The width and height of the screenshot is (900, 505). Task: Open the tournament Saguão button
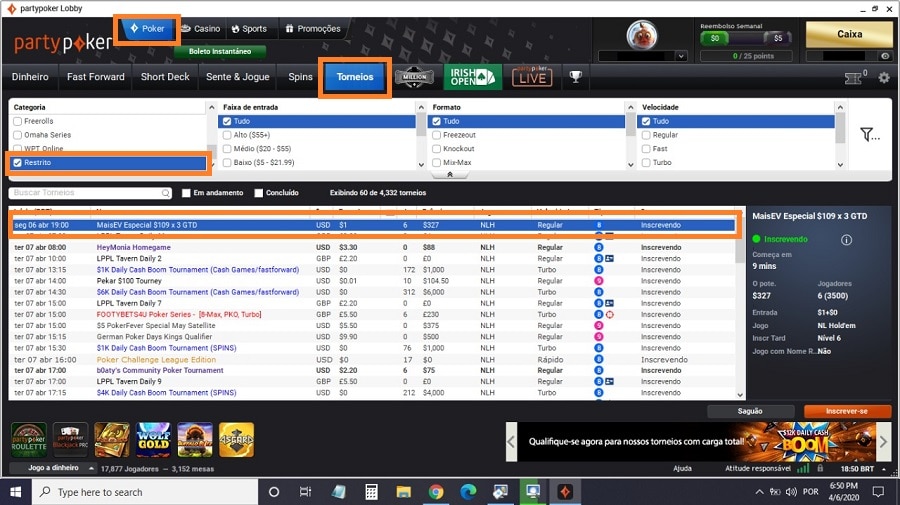point(750,411)
